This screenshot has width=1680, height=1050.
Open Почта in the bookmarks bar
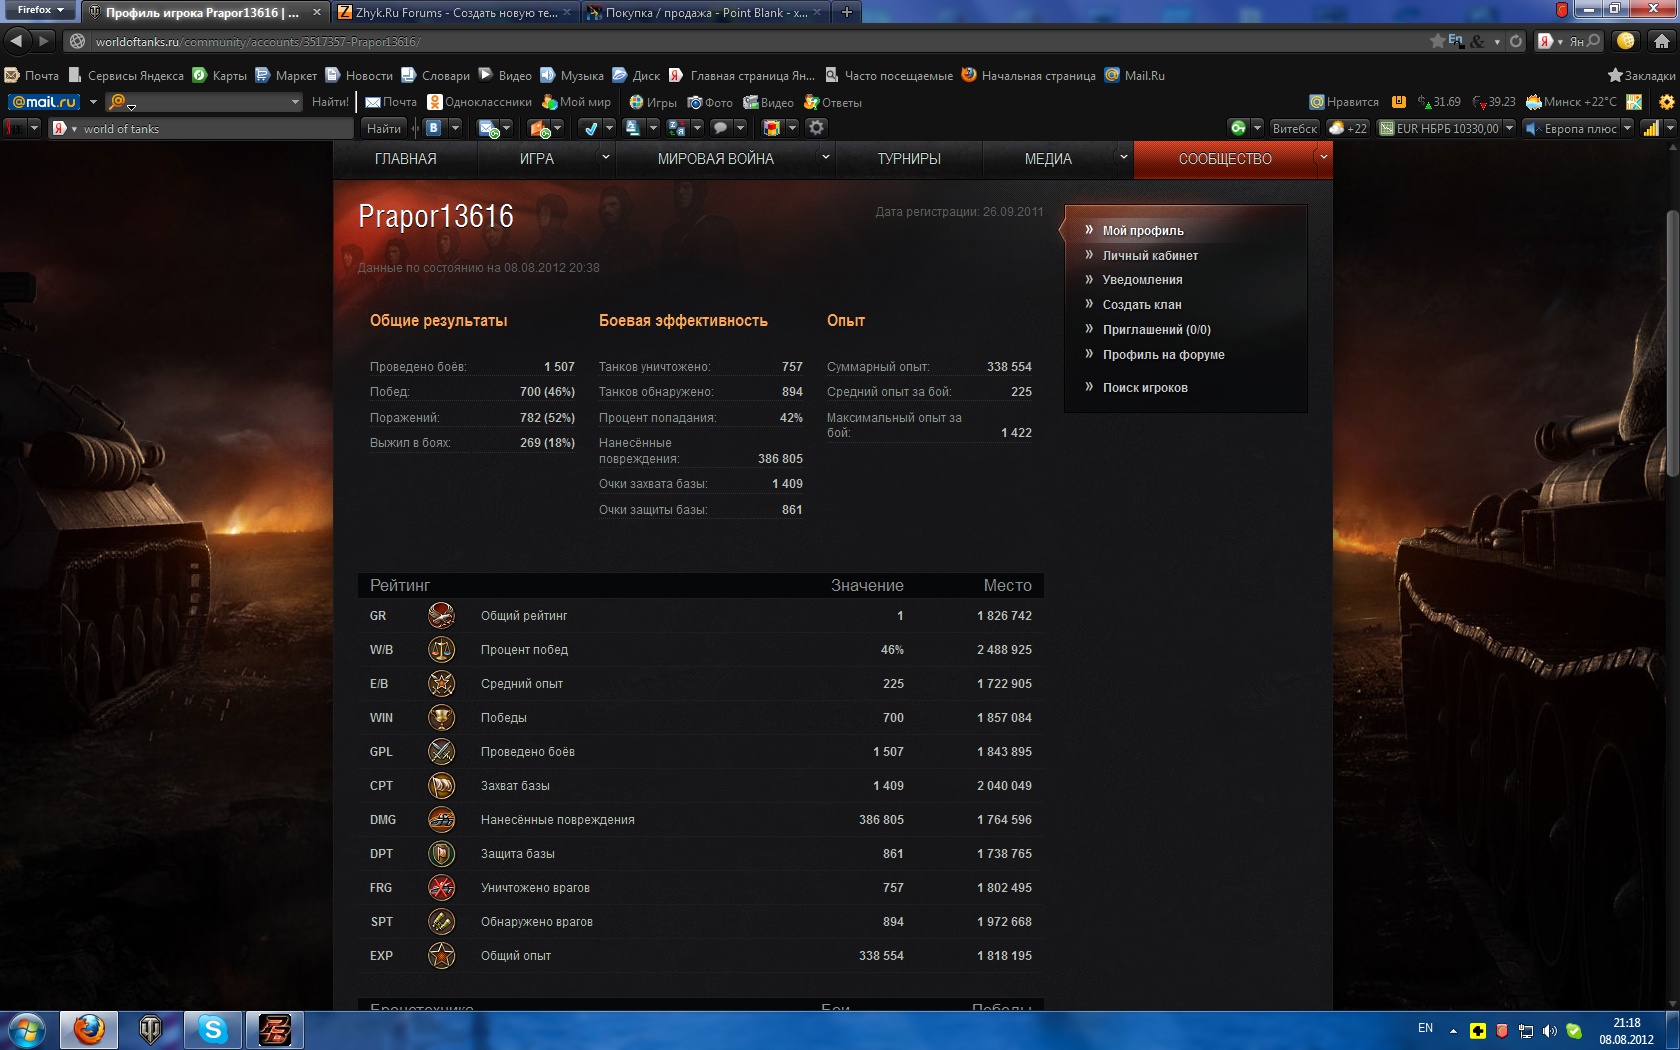point(32,75)
